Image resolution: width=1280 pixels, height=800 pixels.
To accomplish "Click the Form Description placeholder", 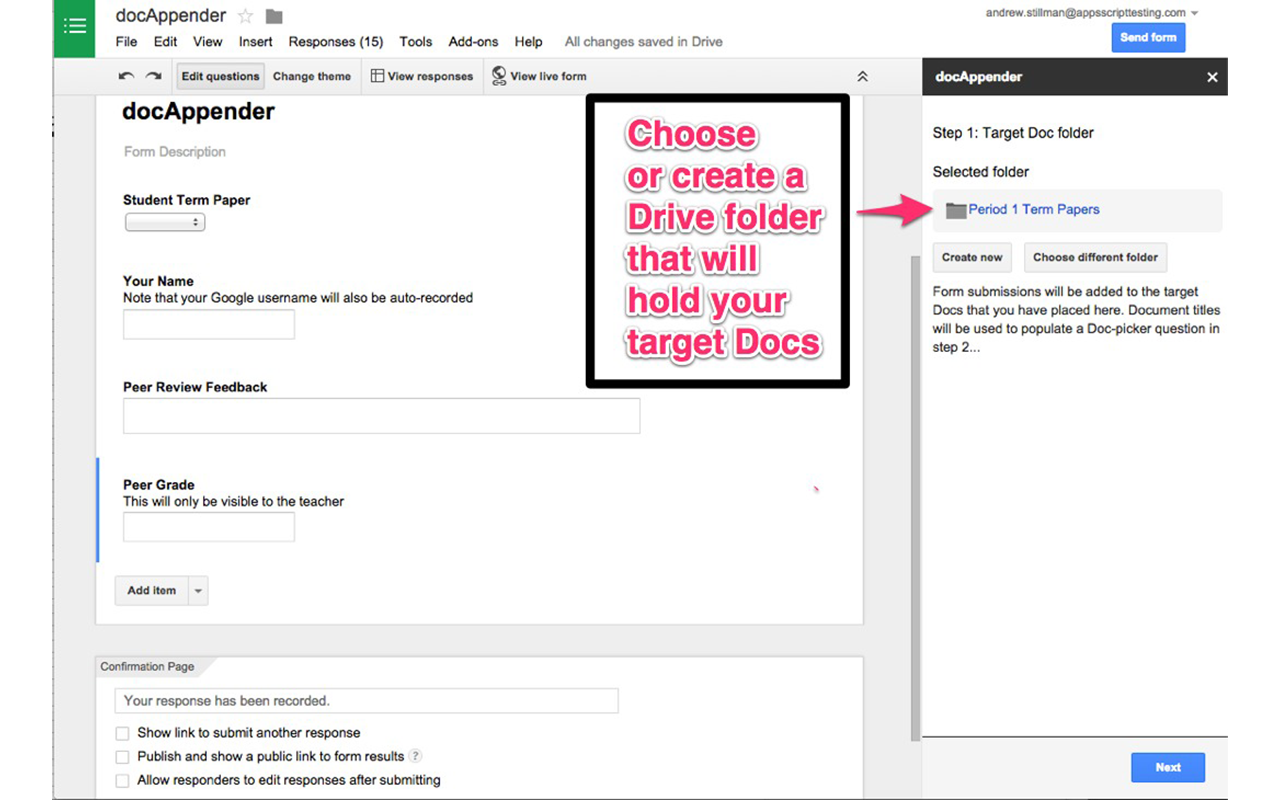I will (x=175, y=152).
